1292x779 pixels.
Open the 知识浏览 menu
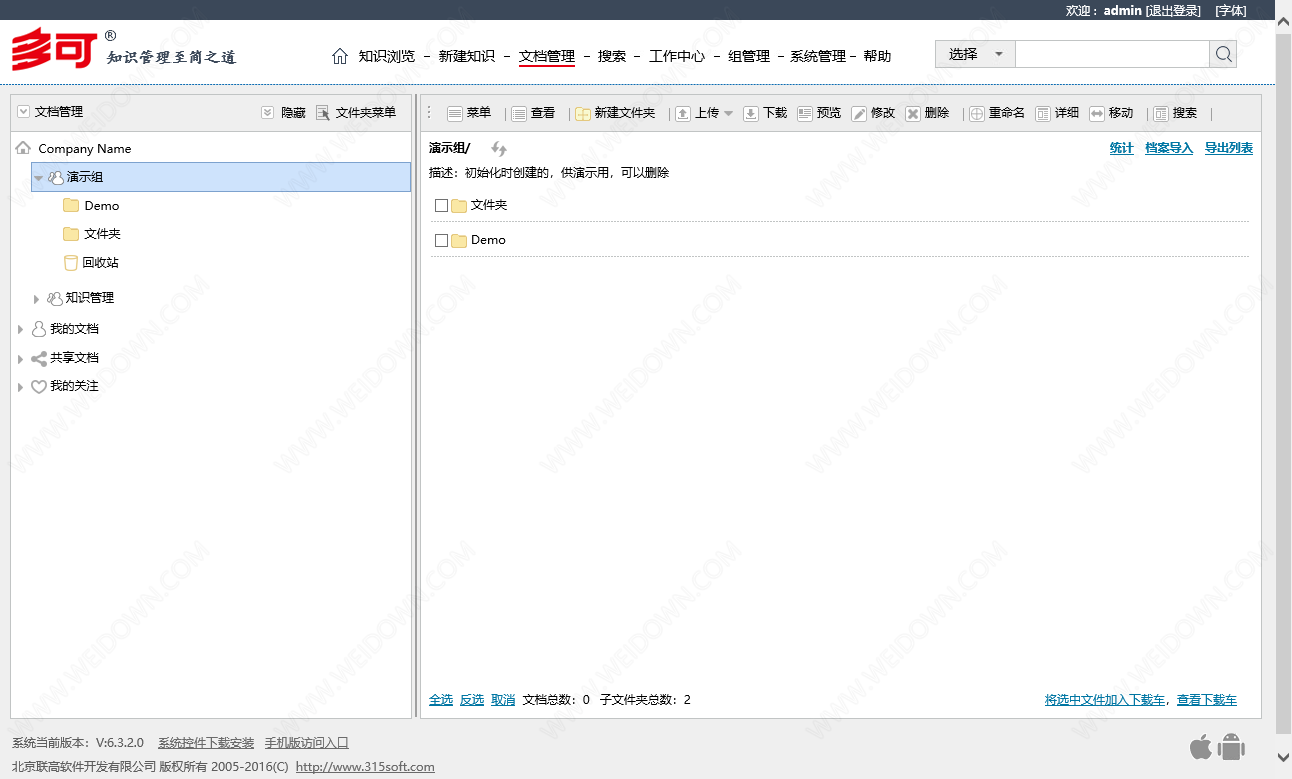(387, 56)
